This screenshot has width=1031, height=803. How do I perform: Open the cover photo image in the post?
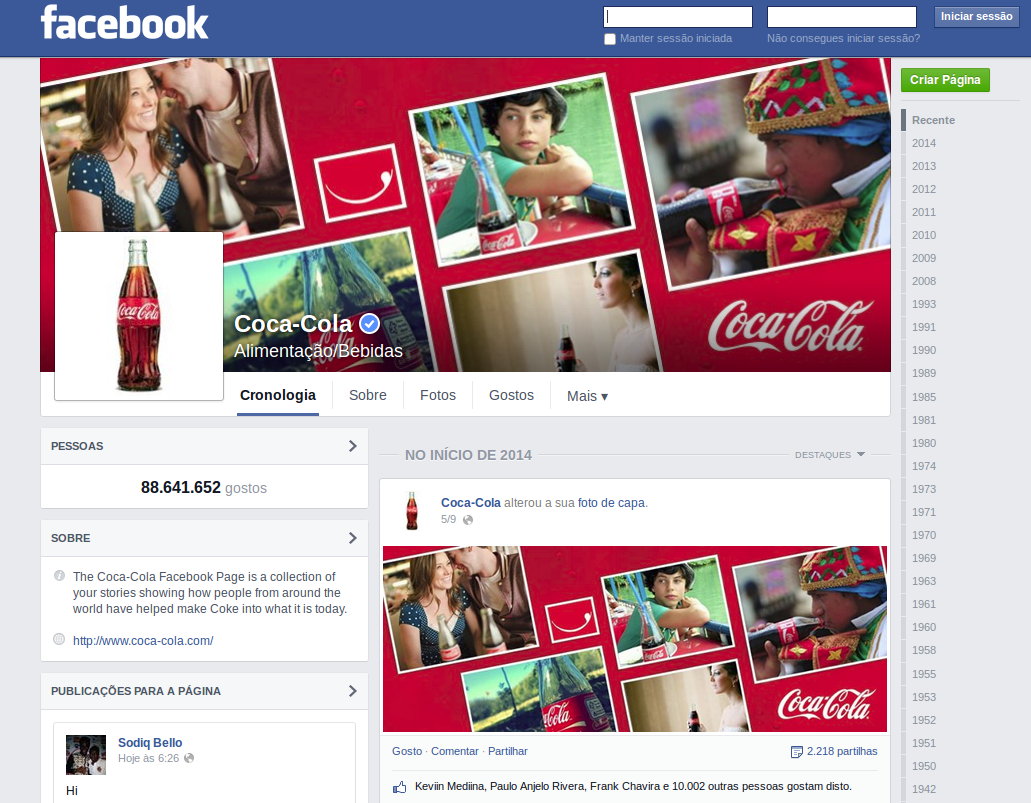coord(635,639)
